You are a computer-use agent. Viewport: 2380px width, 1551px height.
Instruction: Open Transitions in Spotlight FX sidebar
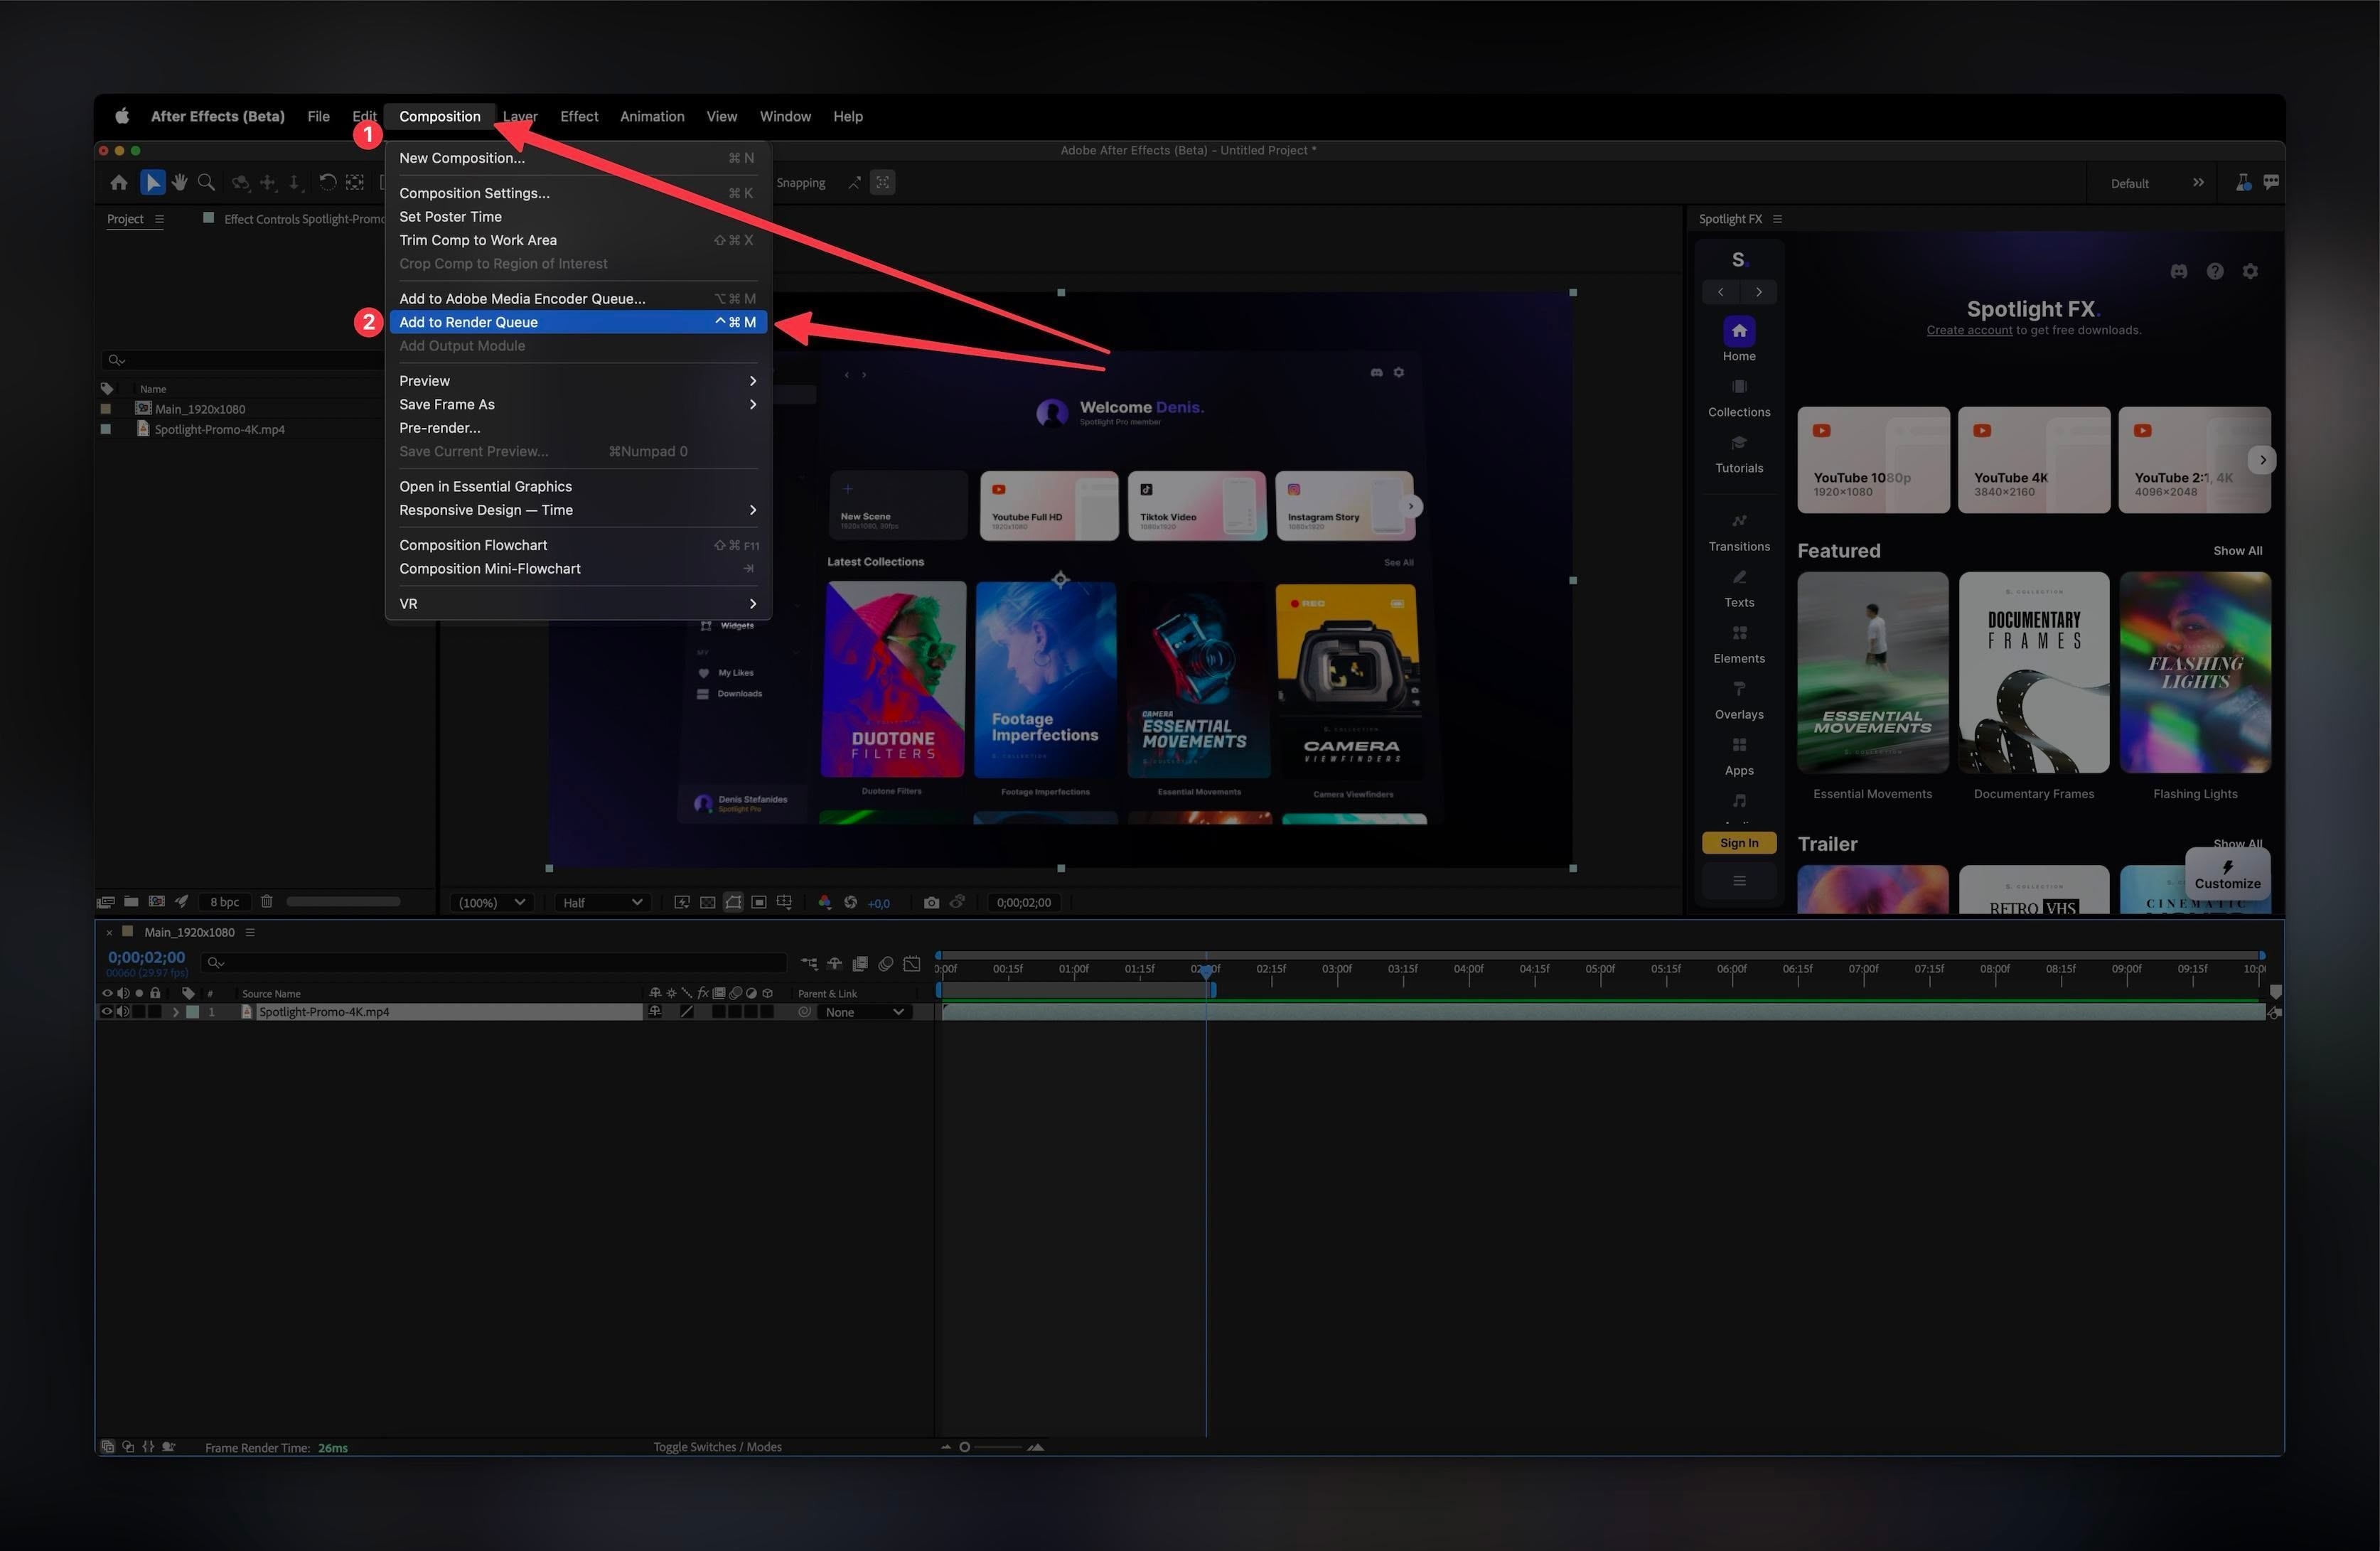click(x=1739, y=532)
